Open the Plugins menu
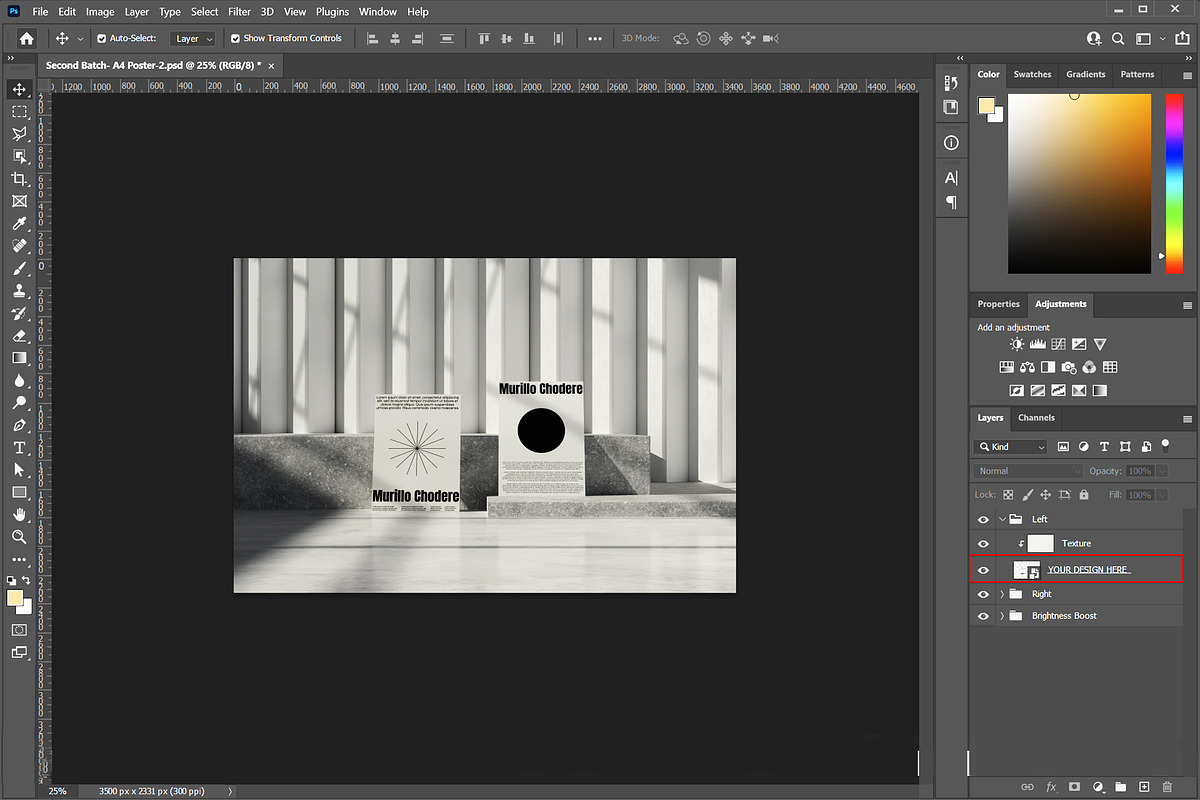 [x=332, y=12]
